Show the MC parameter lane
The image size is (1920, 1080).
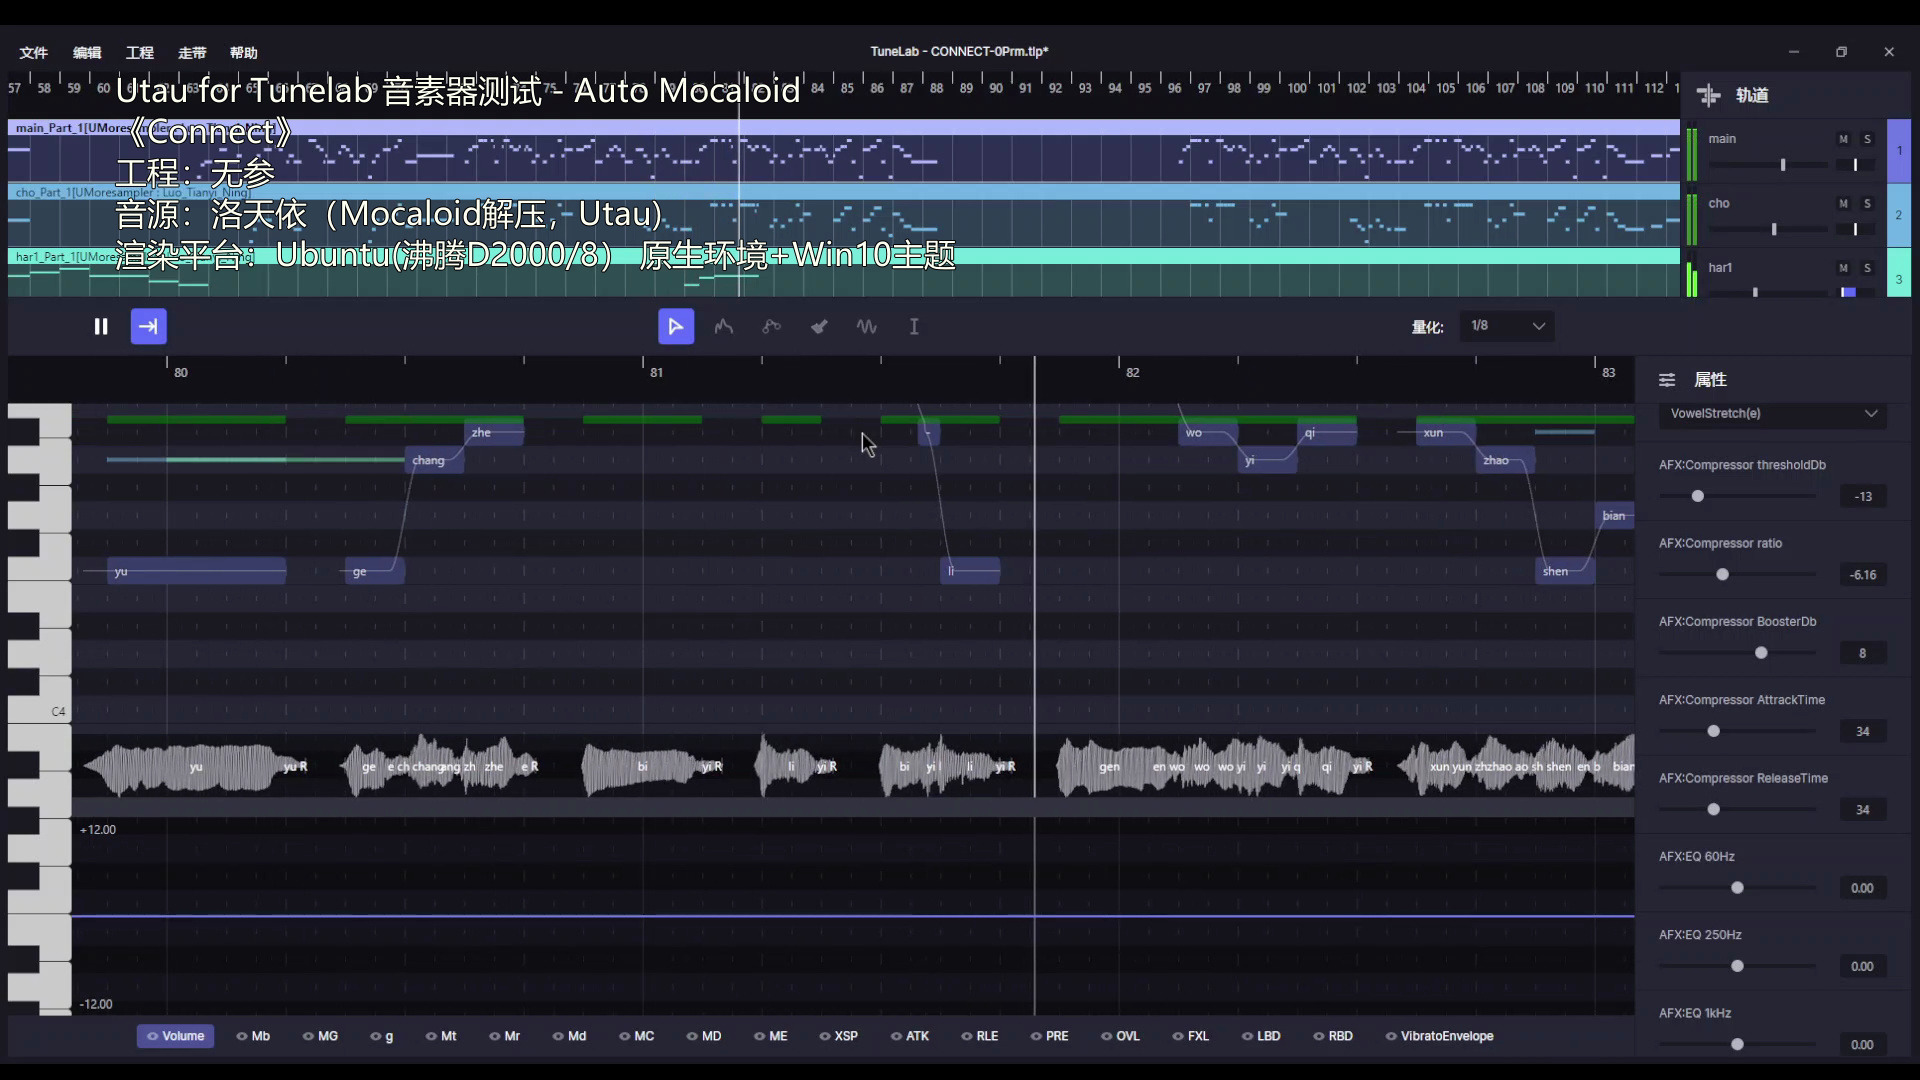point(636,1036)
